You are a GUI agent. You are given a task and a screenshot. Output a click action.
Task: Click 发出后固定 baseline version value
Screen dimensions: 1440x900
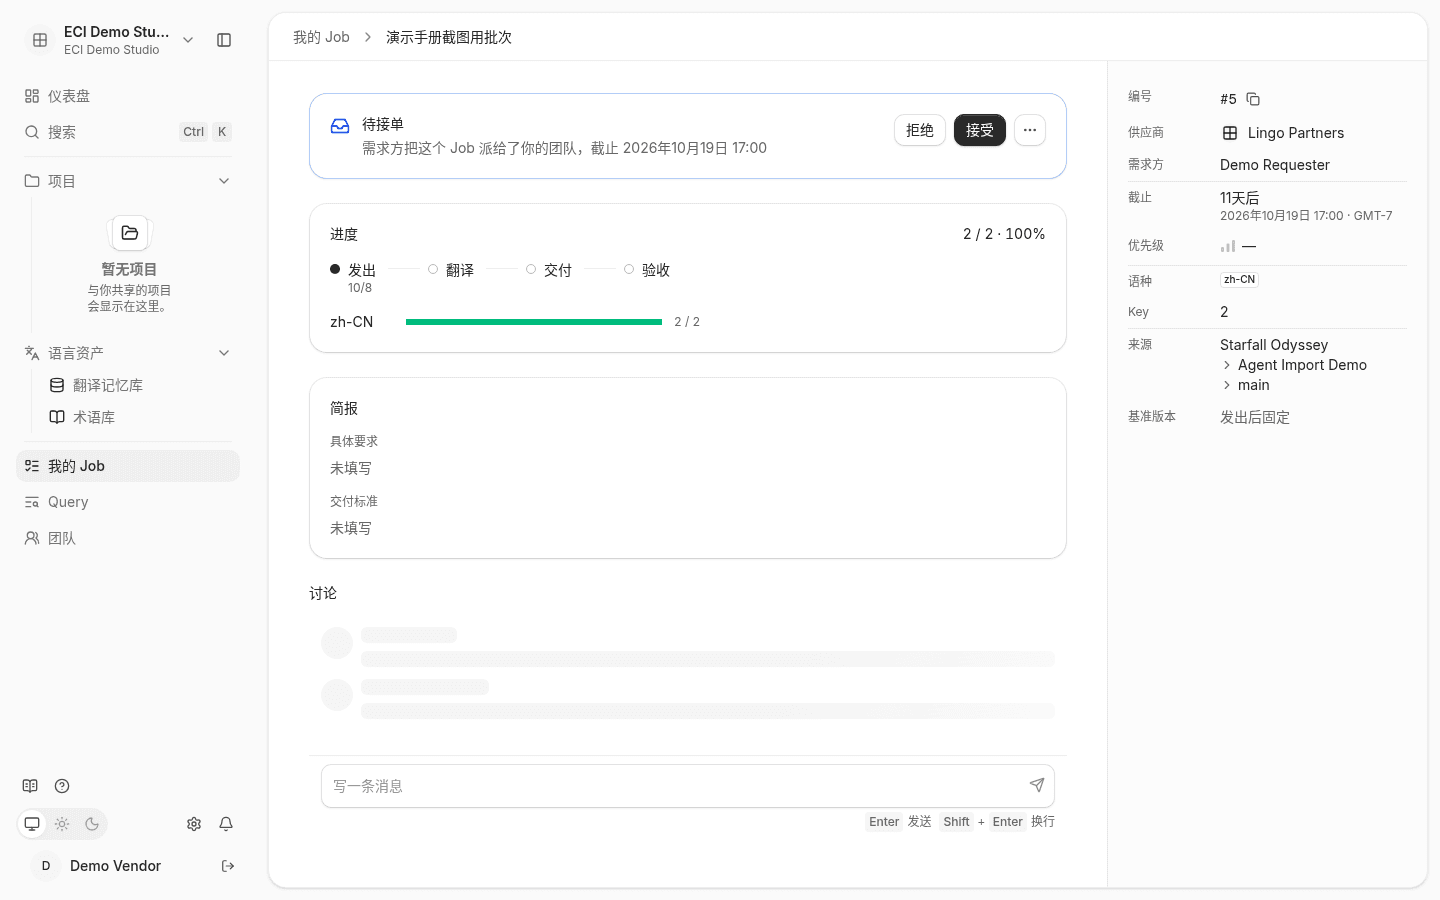click(1255, 417)
